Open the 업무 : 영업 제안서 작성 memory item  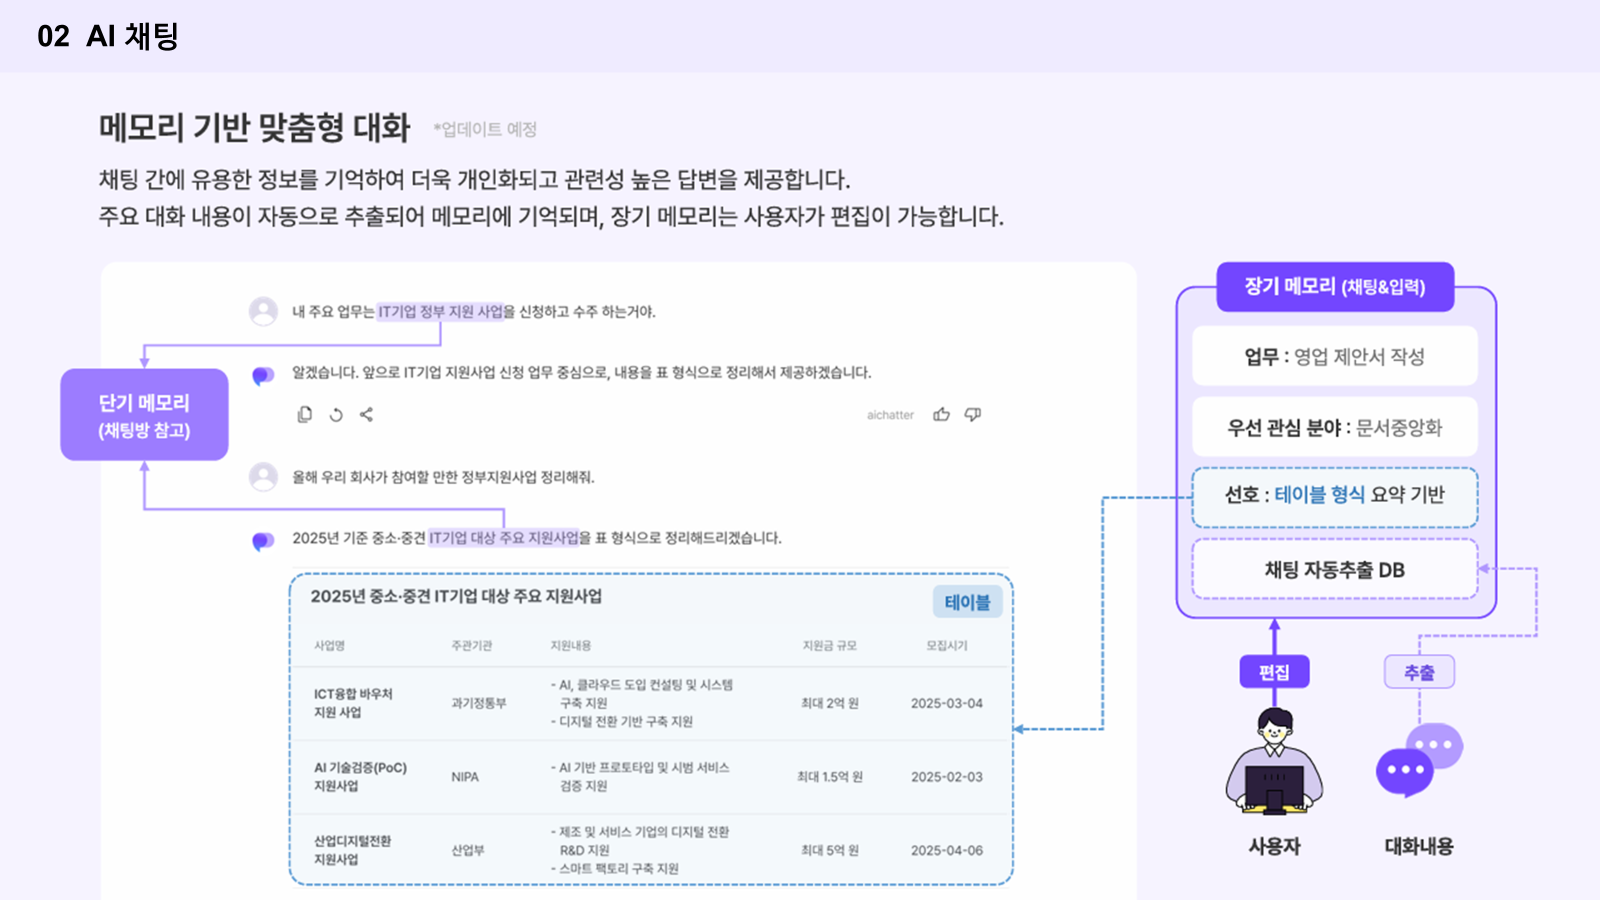tap(1334, 356)
